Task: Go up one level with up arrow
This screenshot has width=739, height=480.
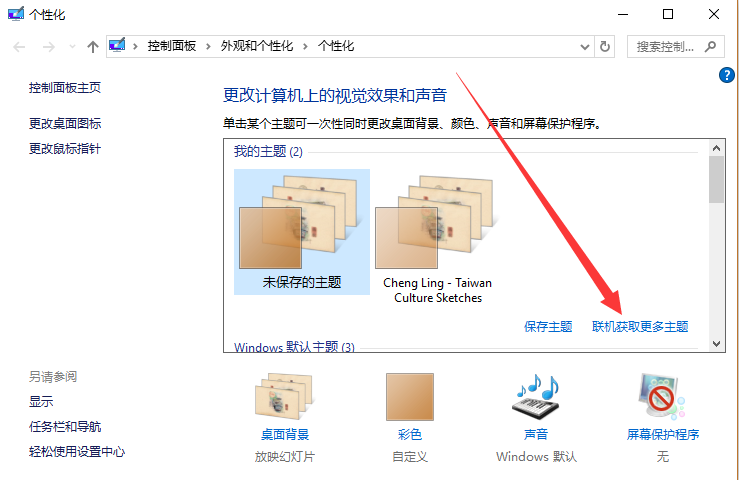Action: coord(93,47)
